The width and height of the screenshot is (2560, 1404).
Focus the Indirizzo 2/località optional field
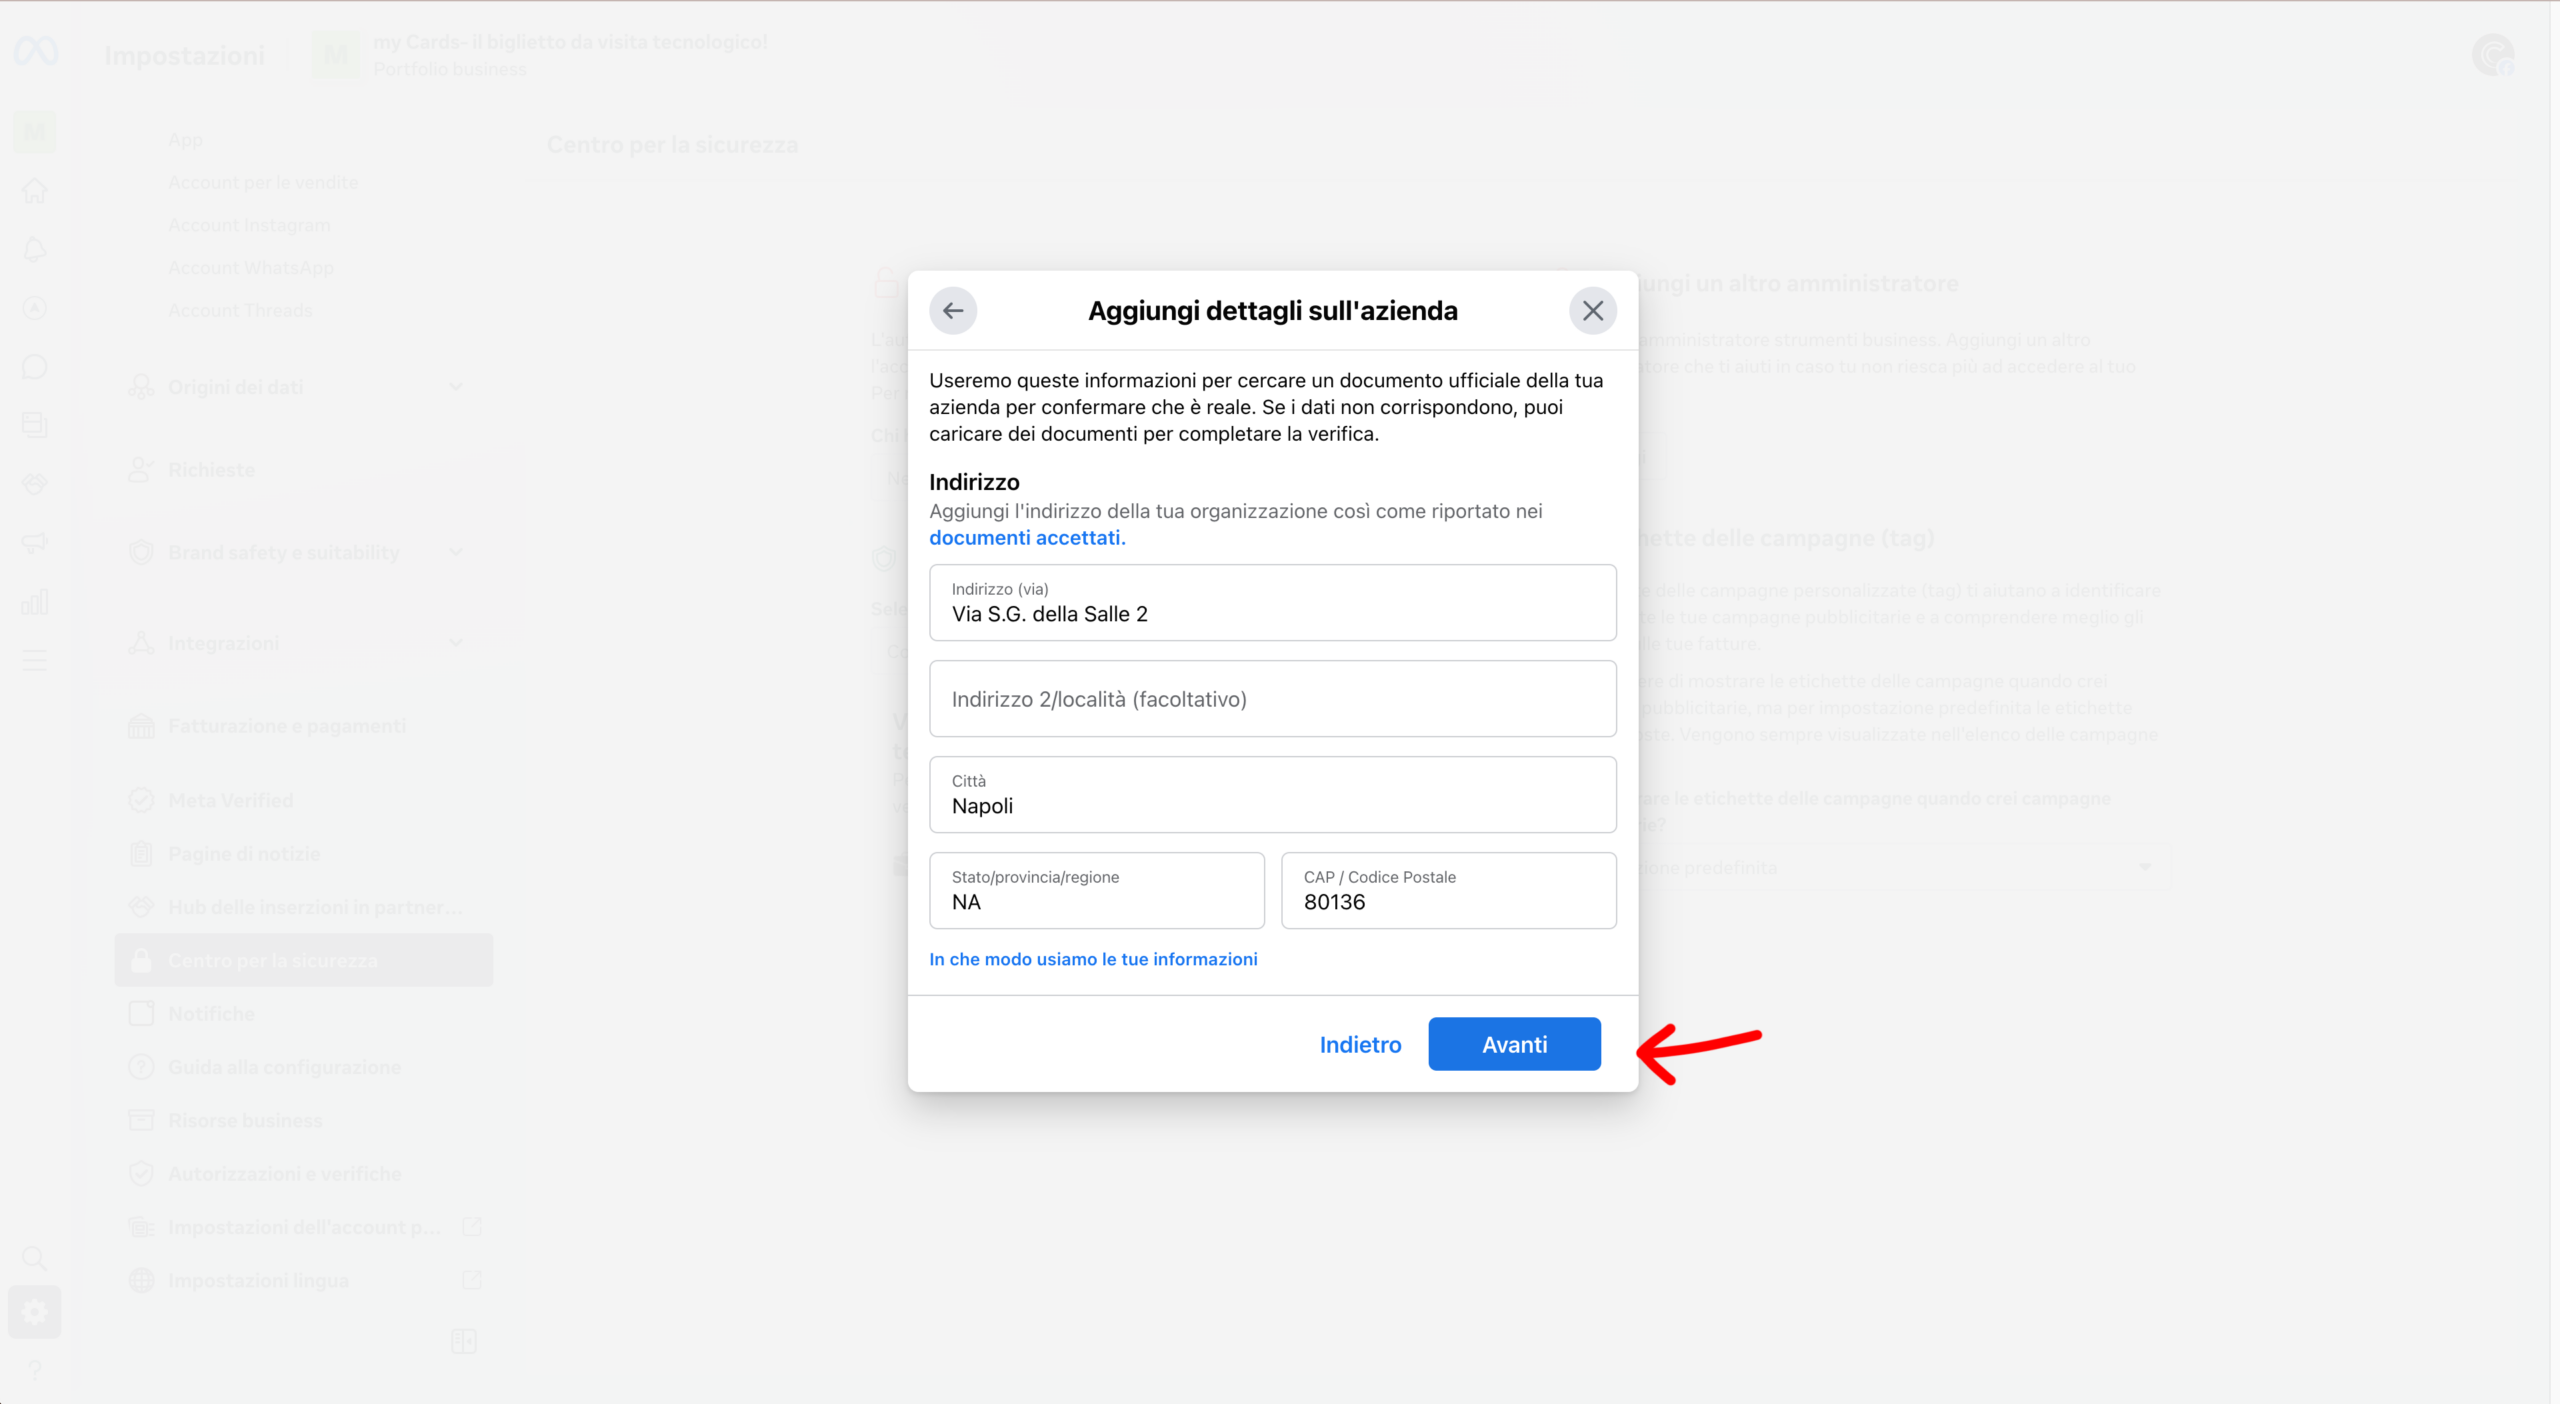(x=1271, y=699)
